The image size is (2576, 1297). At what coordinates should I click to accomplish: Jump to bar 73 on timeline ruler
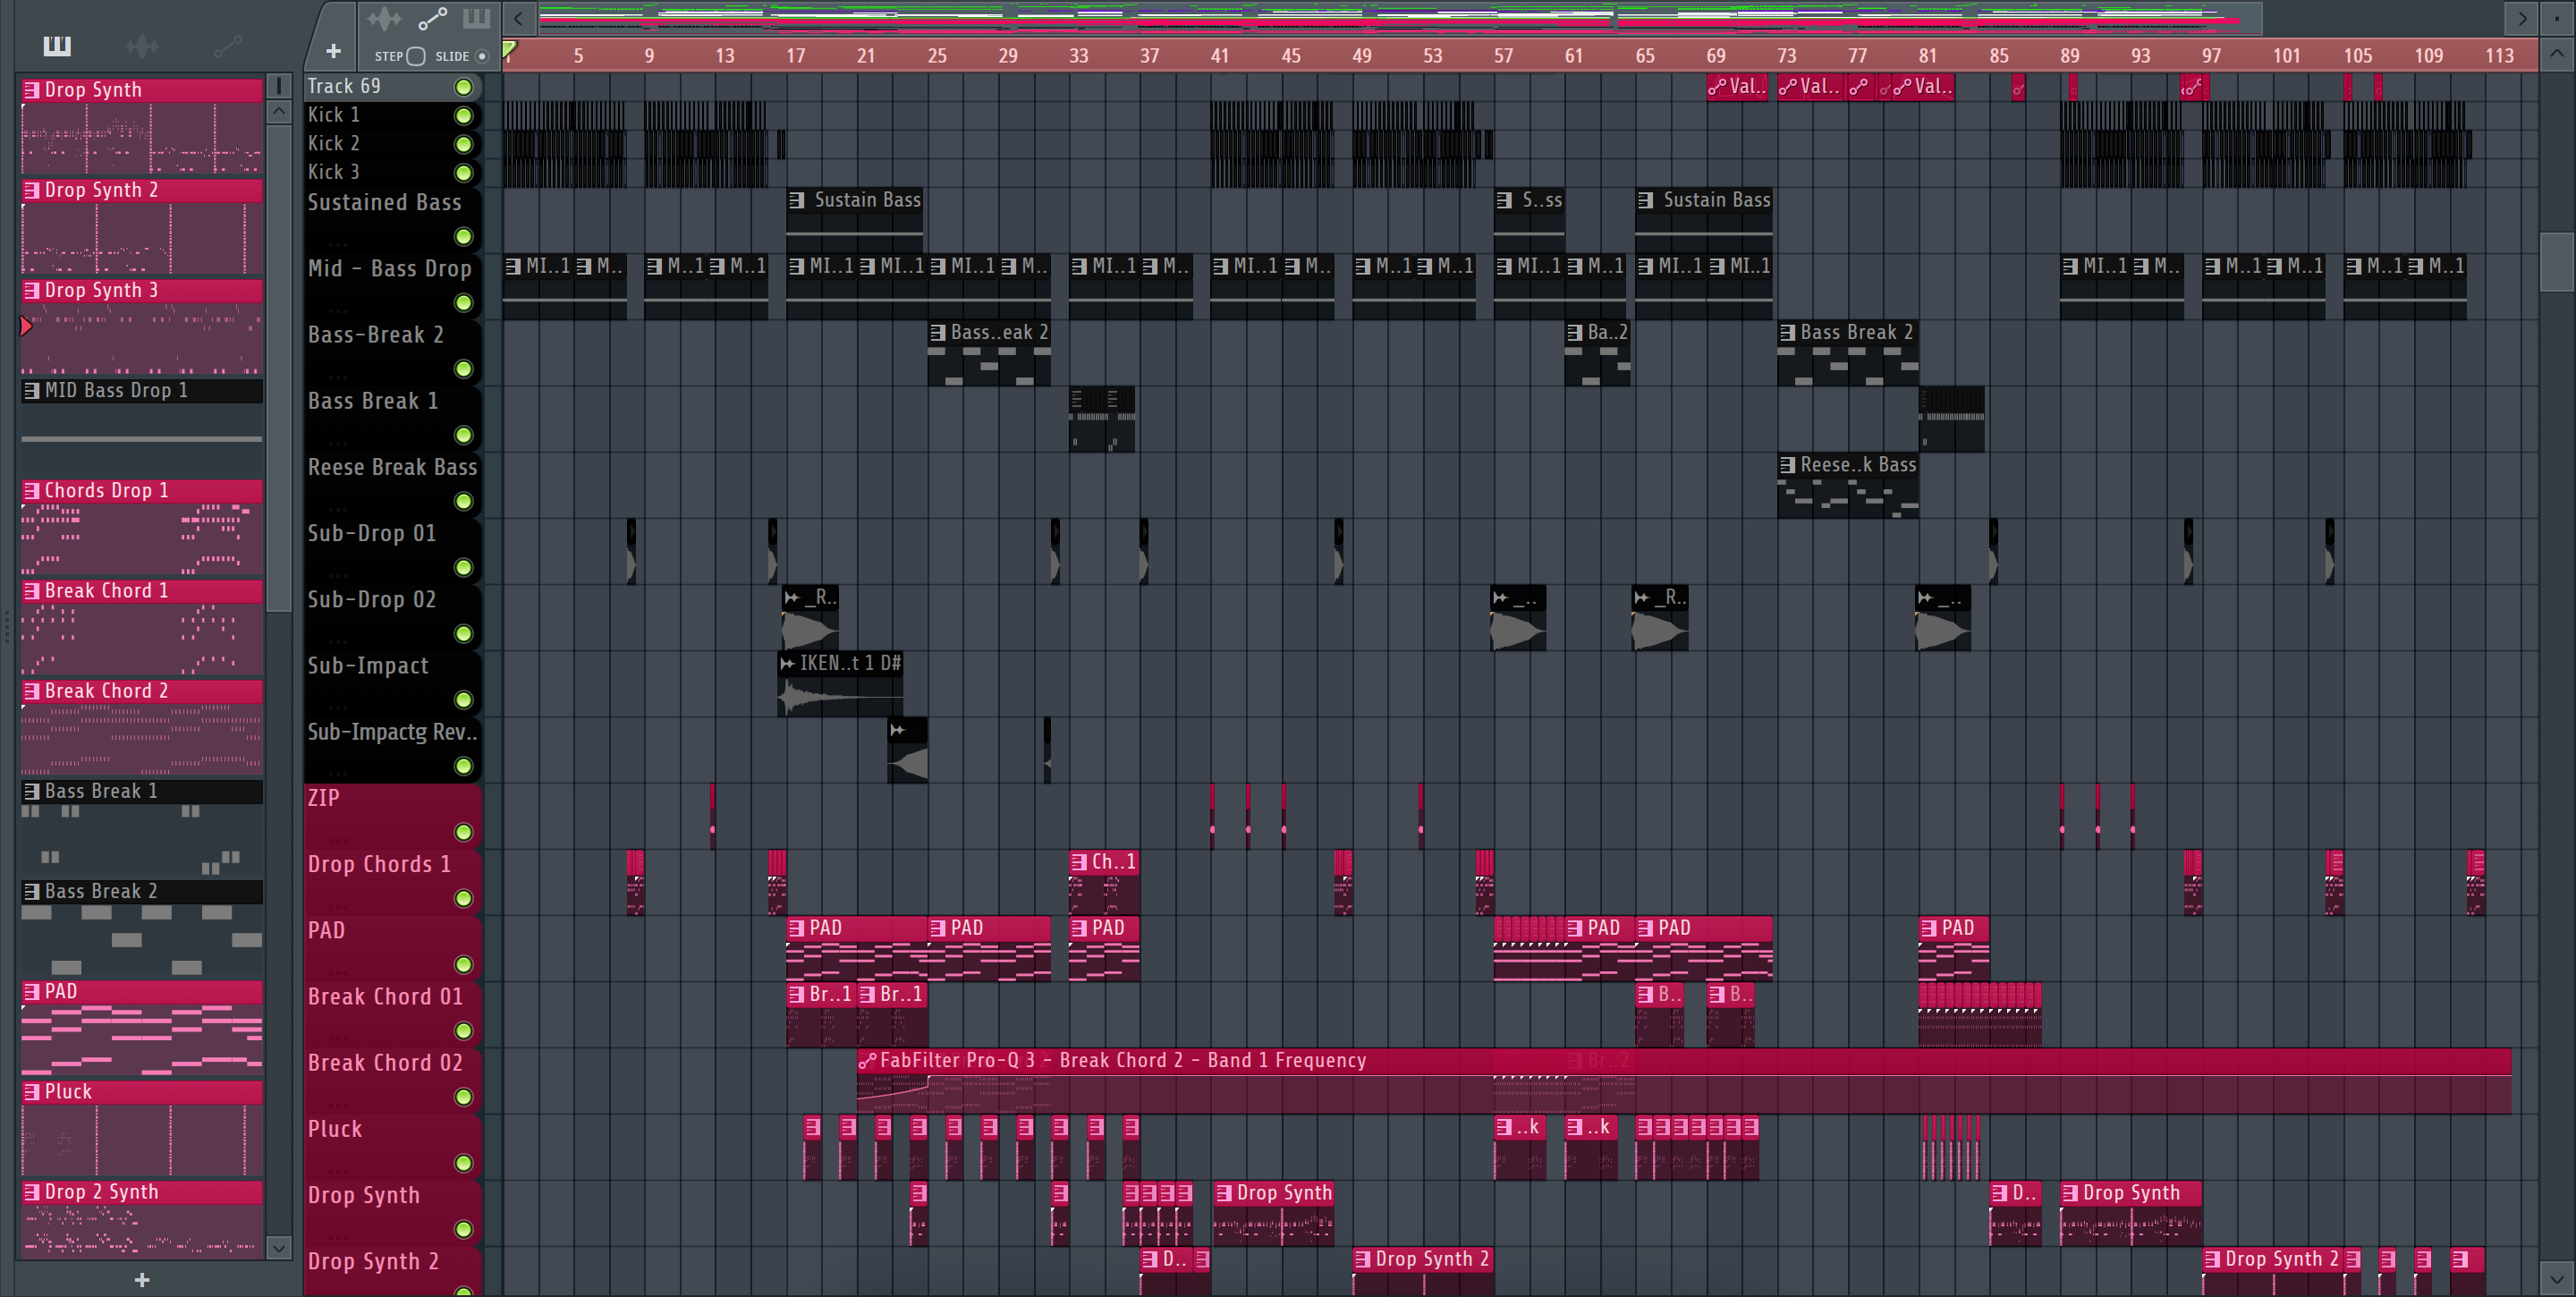point(1786,56)
